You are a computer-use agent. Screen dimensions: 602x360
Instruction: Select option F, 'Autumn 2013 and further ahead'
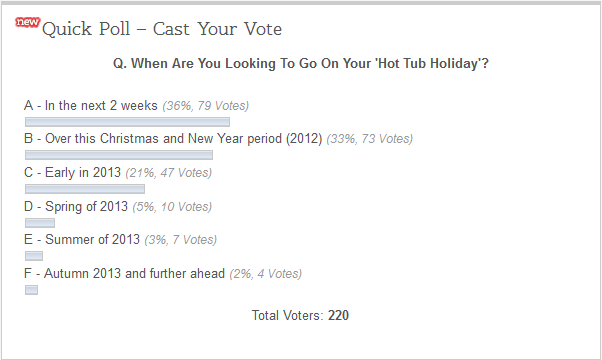(x=124, y=273)
